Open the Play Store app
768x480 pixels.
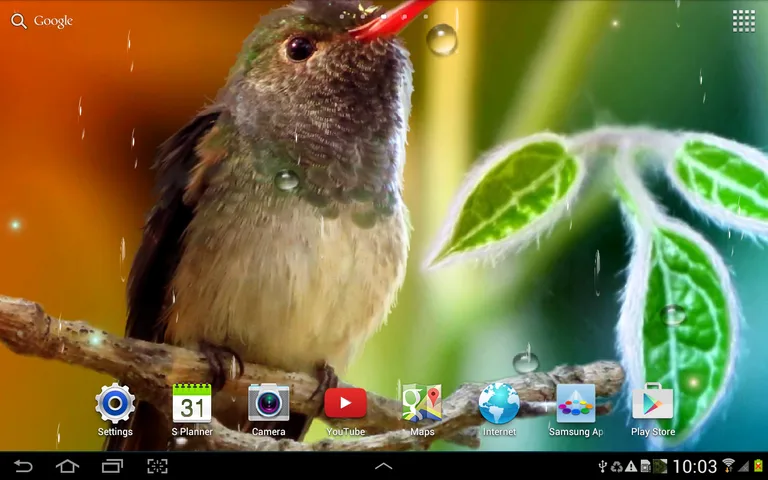653,410
